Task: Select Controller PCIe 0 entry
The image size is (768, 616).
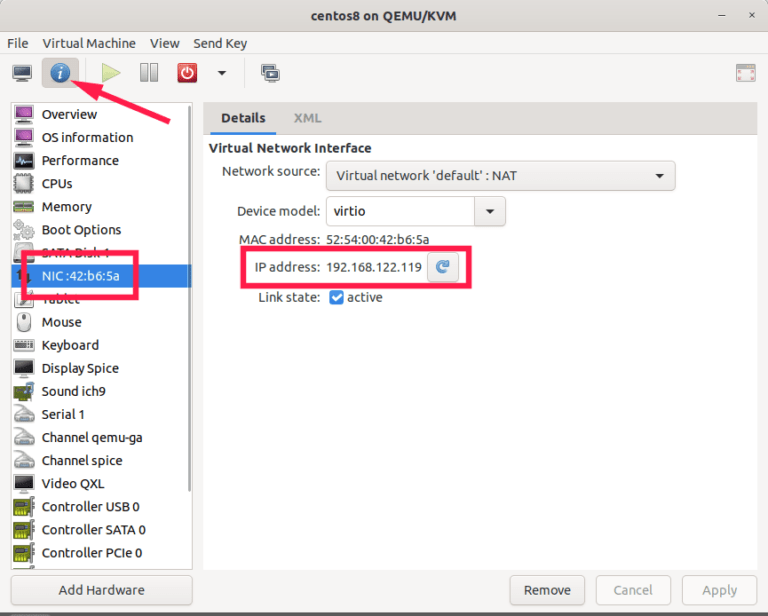Action: tap(100, 552)
